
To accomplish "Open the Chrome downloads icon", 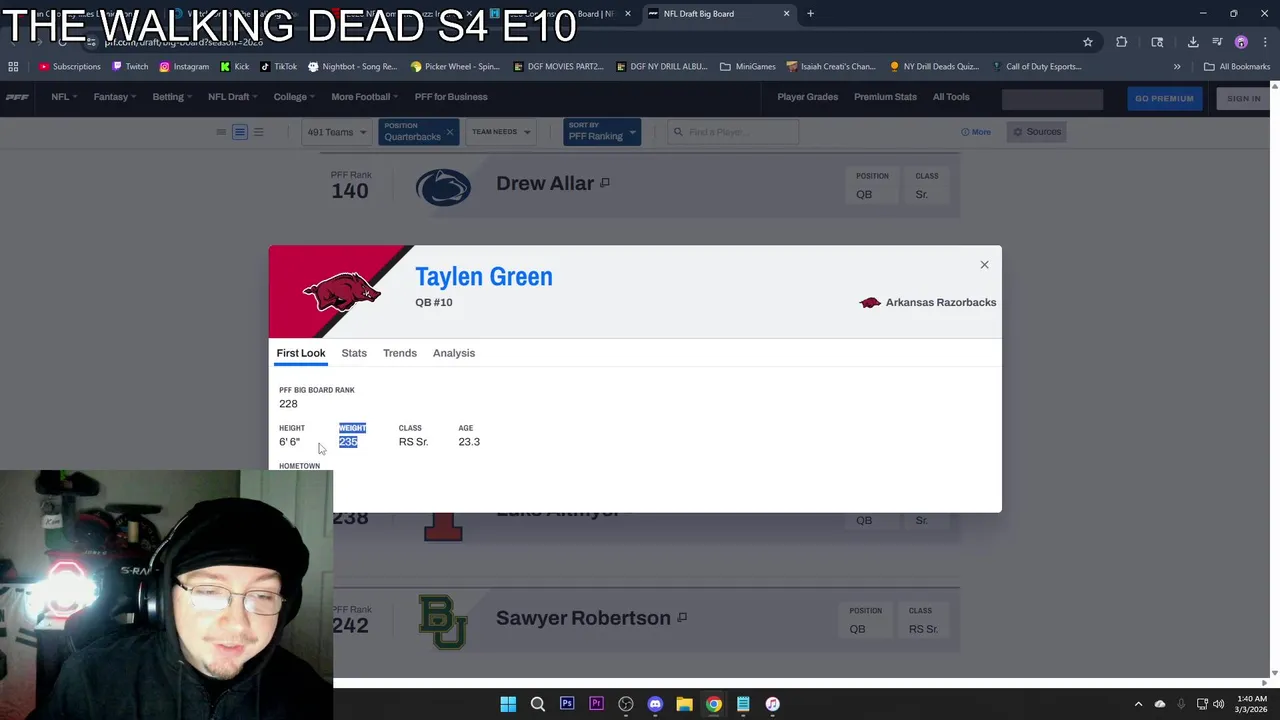I will tap(1193, 42).
